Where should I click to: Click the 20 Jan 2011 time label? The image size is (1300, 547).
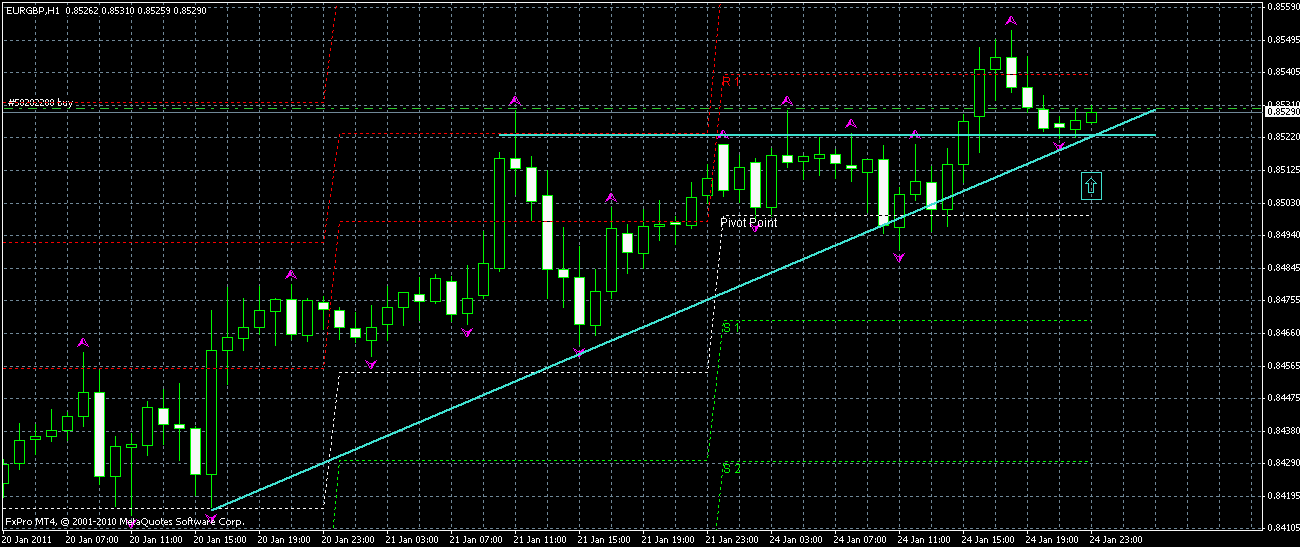click(27, 540)
